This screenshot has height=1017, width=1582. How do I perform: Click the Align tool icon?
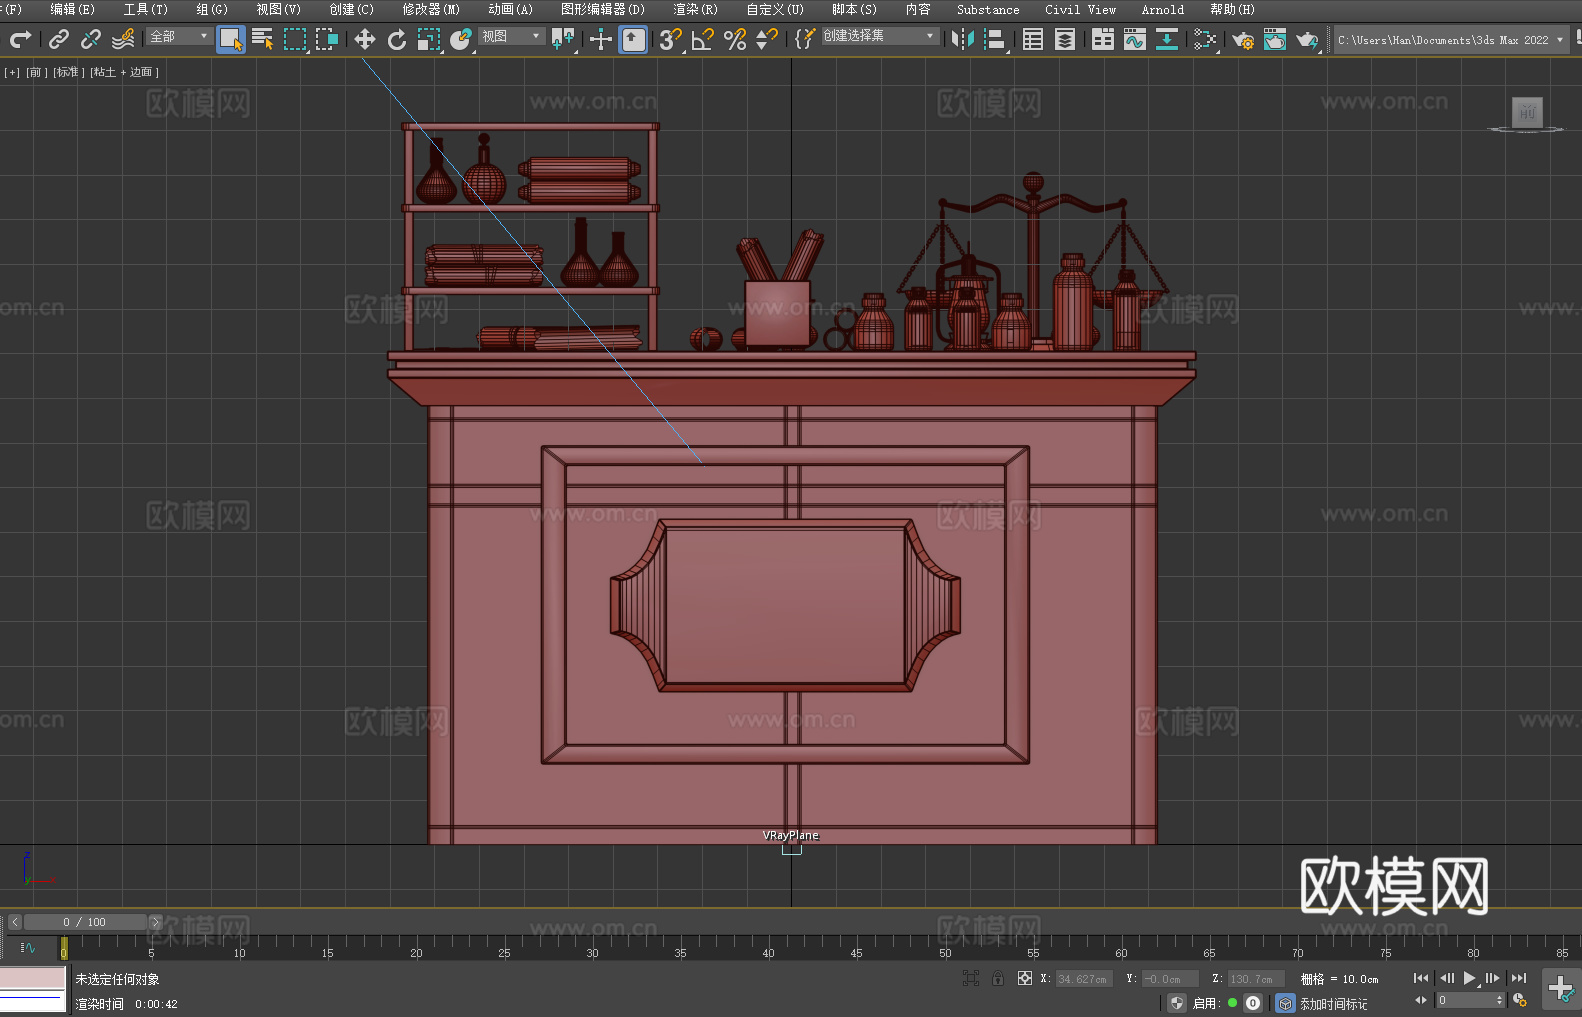(x=995, y=39)
